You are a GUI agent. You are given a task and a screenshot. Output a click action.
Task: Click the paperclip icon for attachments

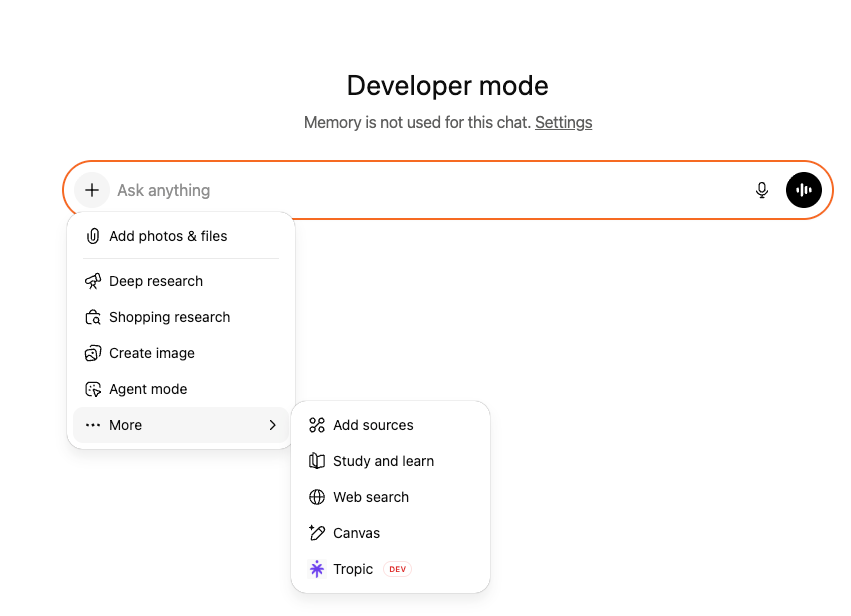[x=93, y=237]
